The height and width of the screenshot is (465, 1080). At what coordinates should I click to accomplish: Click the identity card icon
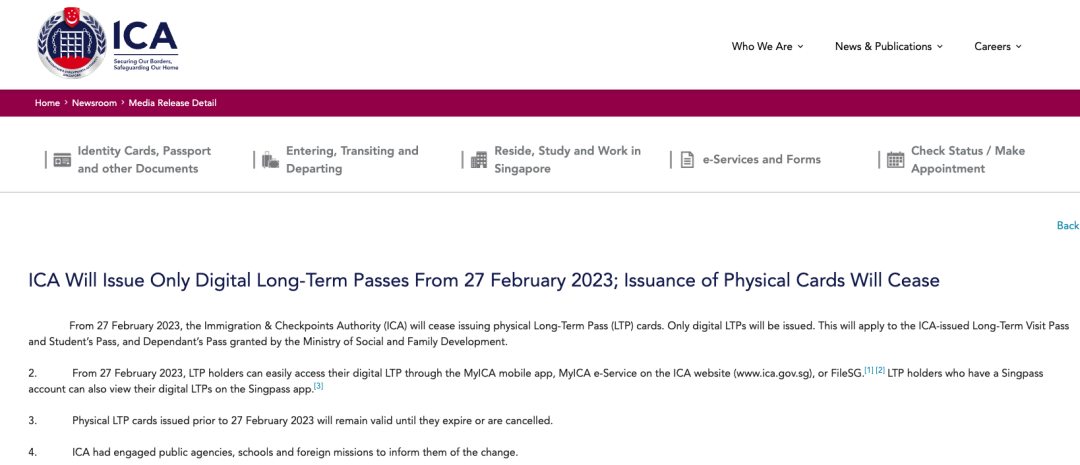[x=62, y=160]
